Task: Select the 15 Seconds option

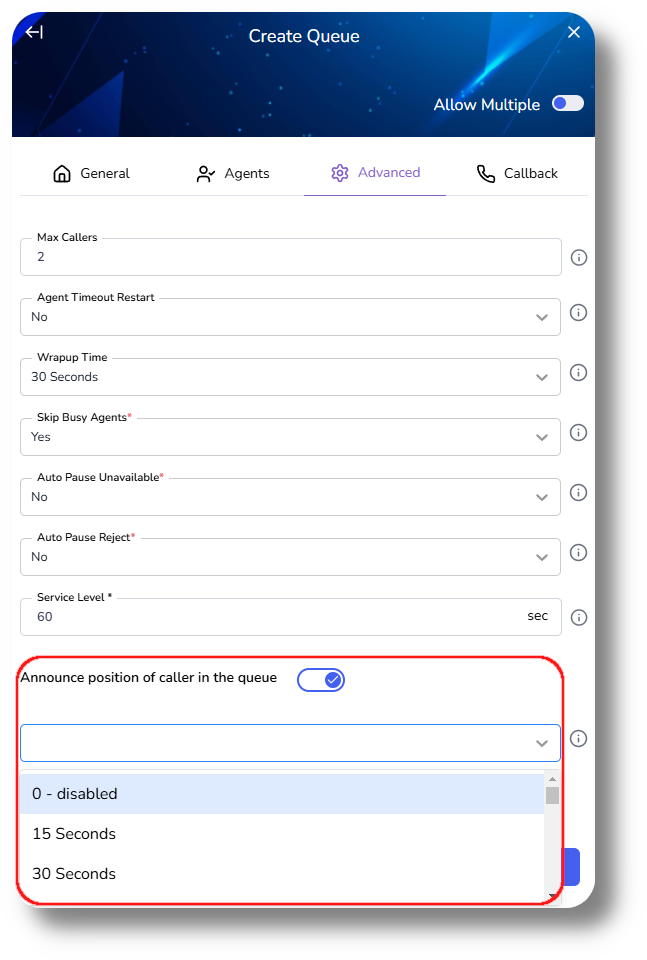Action: pyautogui.click(x=74, y=834)
